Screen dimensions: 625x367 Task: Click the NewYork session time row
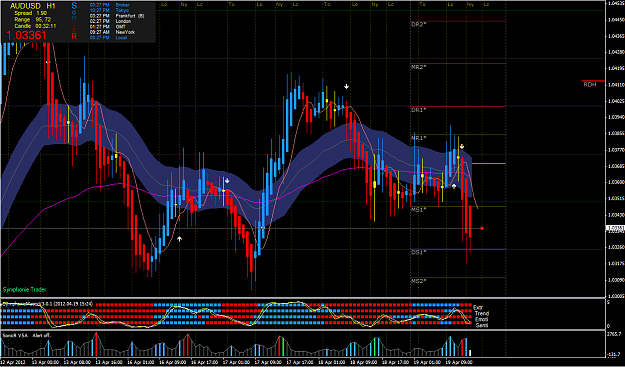(112, 32)
